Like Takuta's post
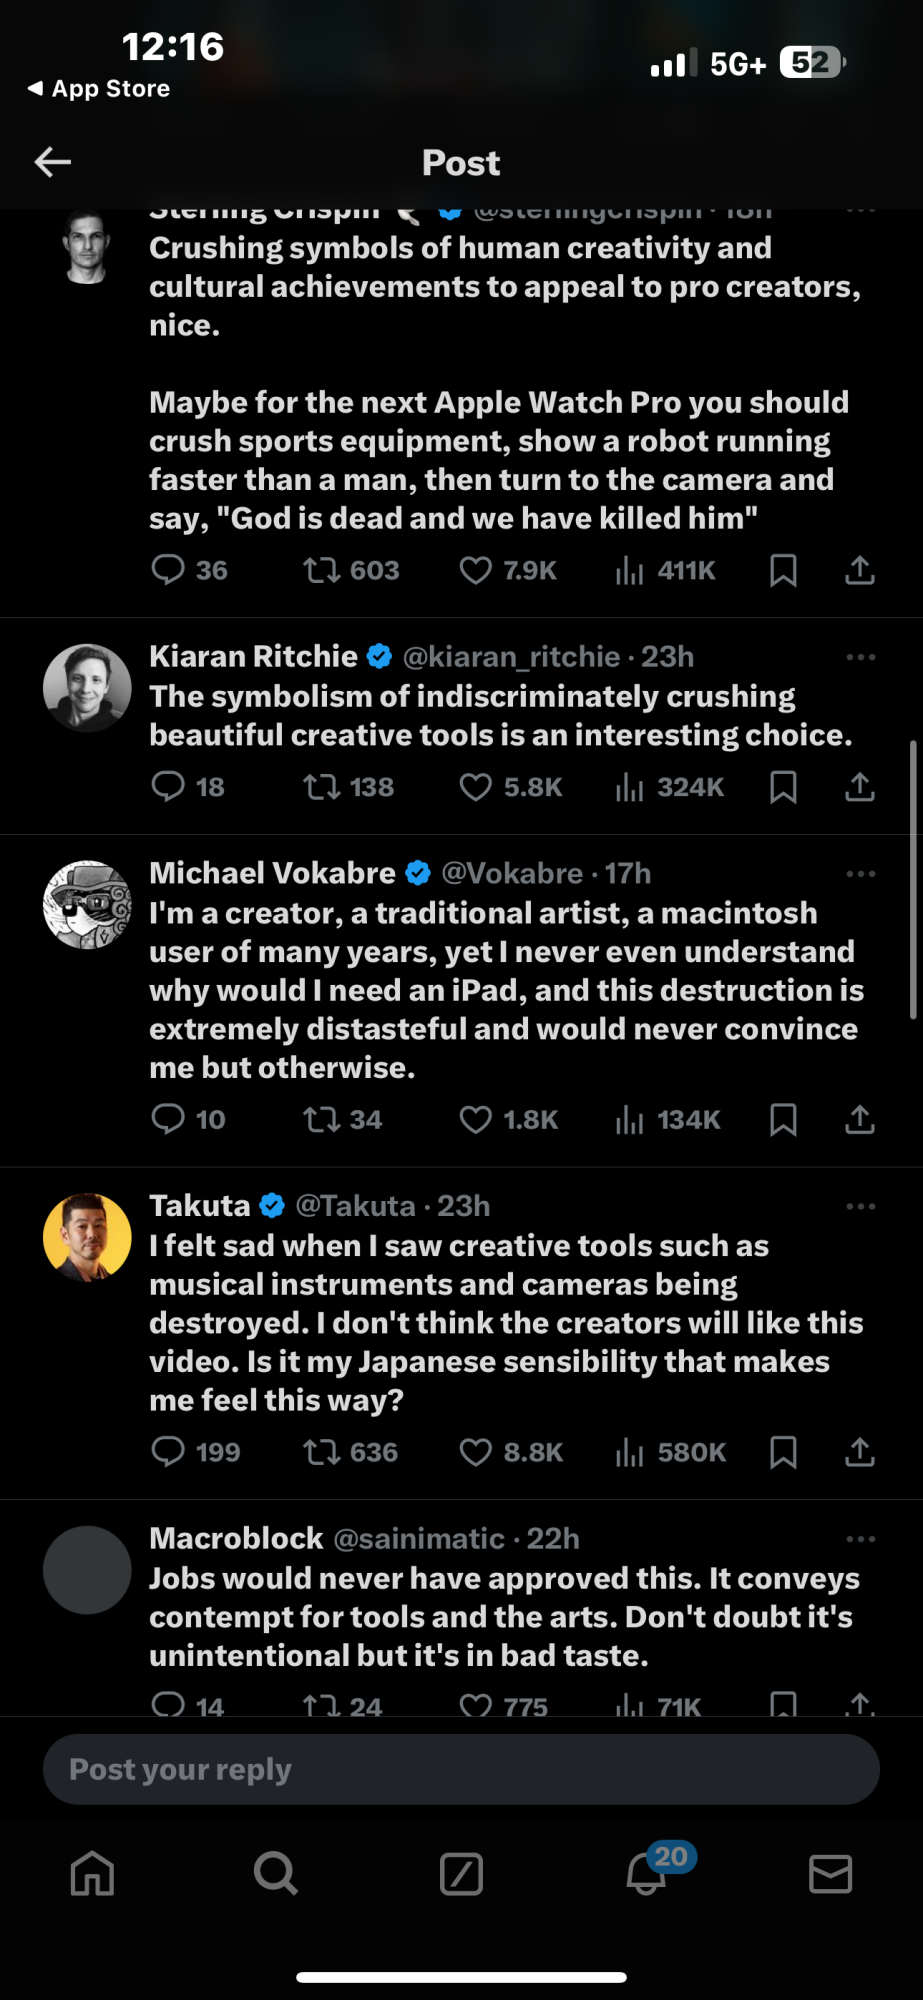Screen dimensions: 923x2000 click(x=476, y=1452)
